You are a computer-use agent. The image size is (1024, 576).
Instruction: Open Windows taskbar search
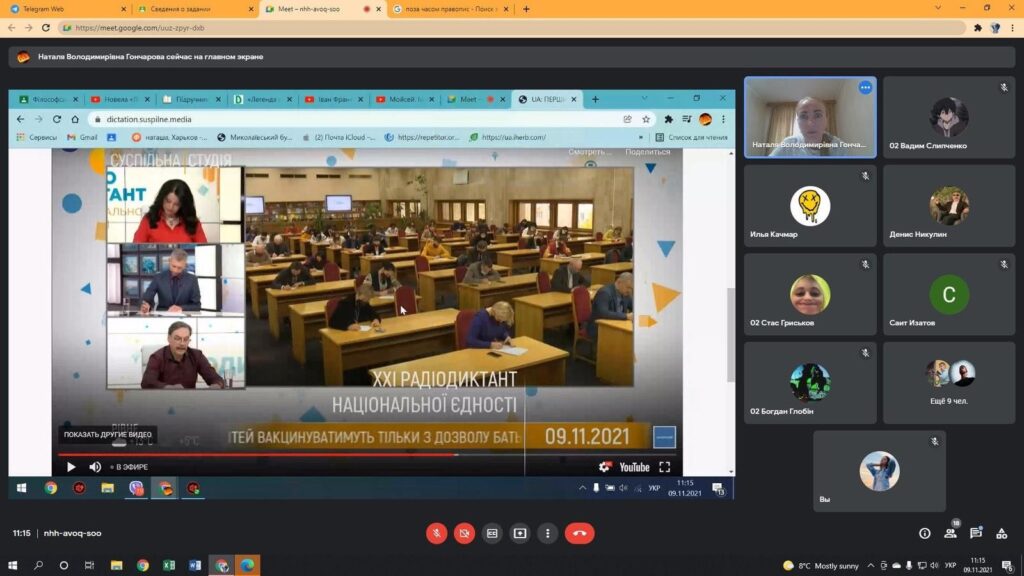38,565
